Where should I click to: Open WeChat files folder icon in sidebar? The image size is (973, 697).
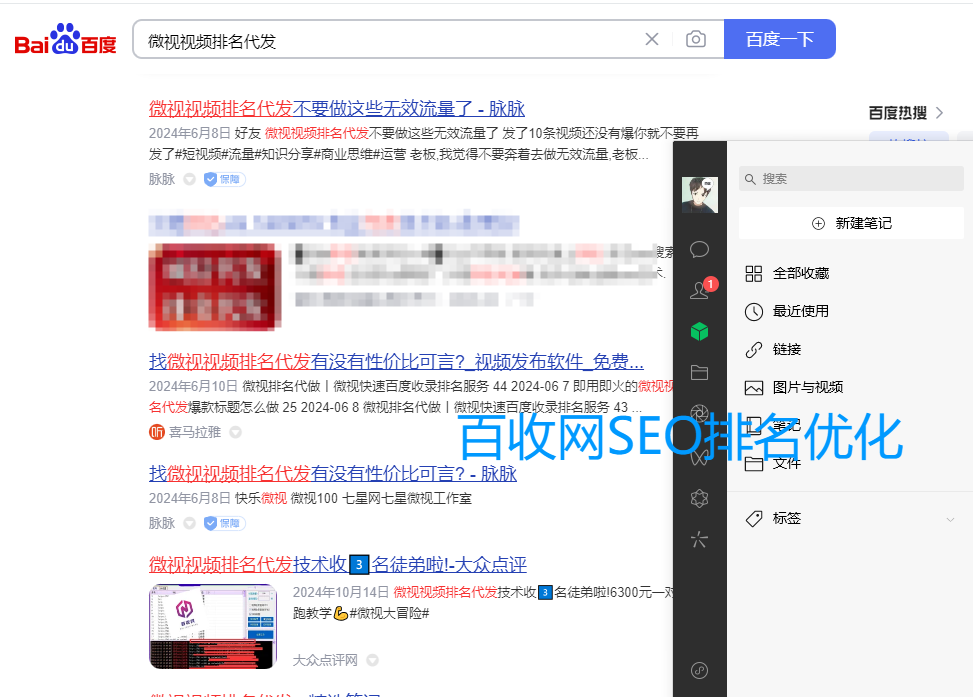699,372
